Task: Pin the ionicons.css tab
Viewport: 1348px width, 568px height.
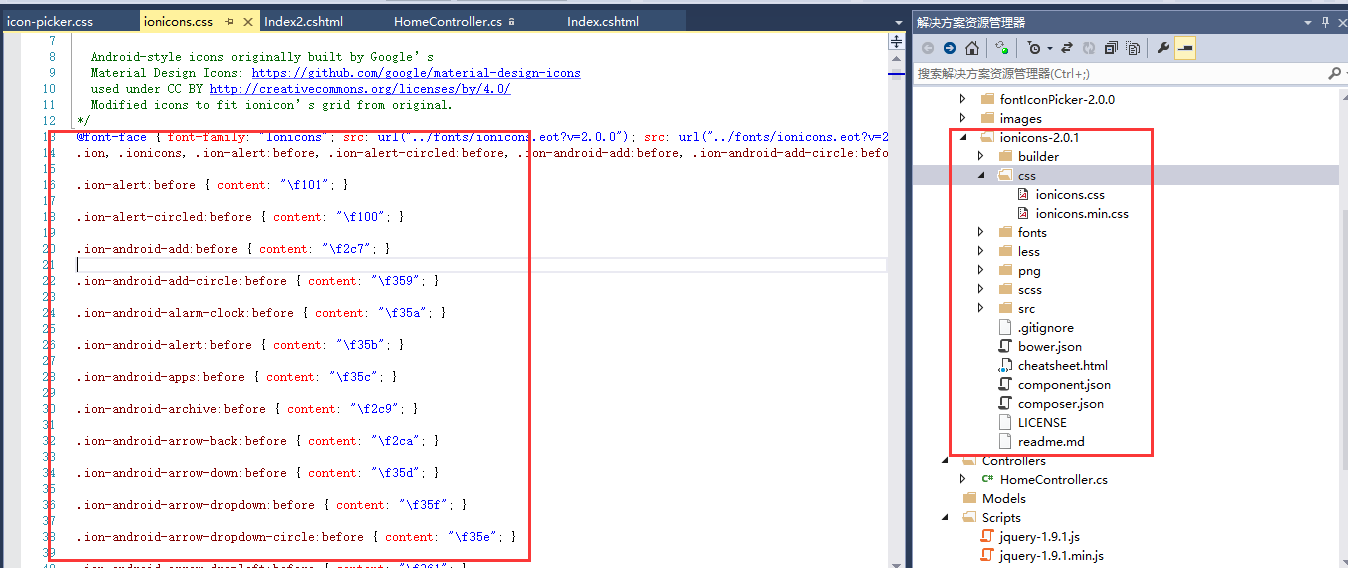Action: point(229,21)
